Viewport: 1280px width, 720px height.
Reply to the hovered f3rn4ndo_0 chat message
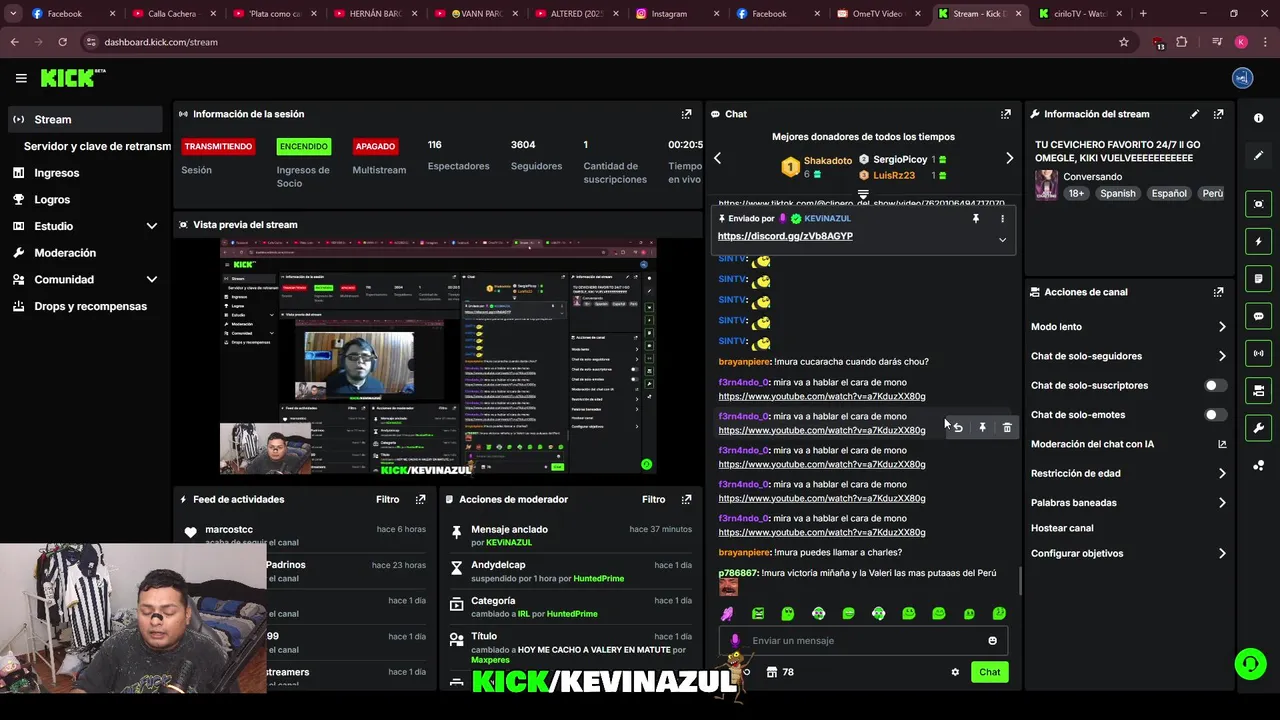tap(958, 428)
